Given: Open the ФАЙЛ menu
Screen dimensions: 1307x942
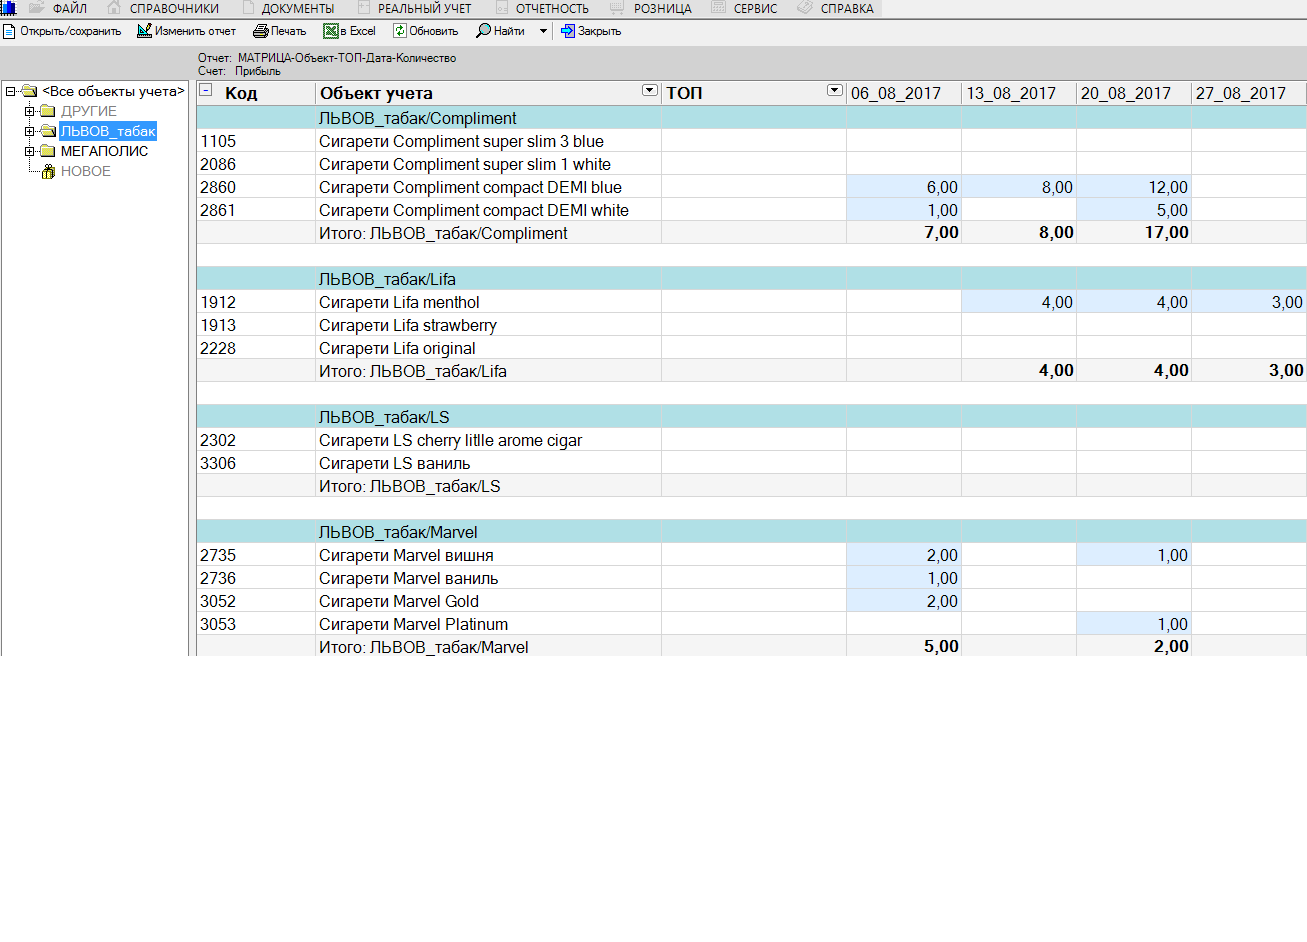Looking at the screenshot, I should click(70, 8).
